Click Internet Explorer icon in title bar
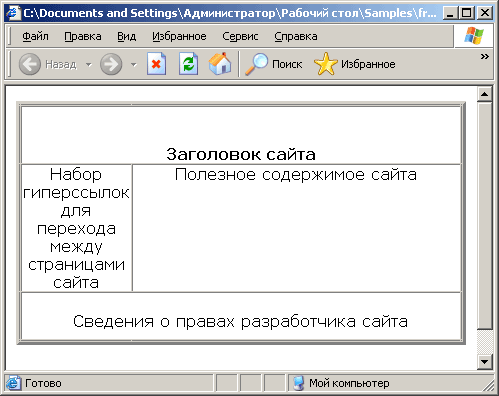 coord(13,13)
